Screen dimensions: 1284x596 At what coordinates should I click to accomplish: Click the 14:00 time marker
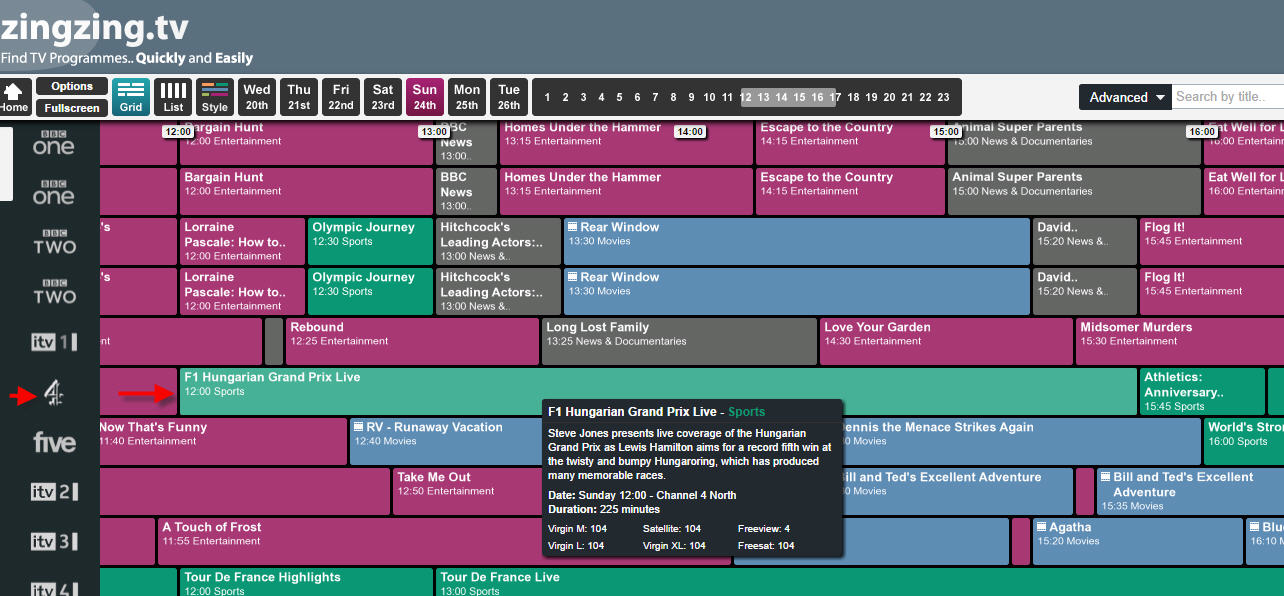tap(690, 132)
